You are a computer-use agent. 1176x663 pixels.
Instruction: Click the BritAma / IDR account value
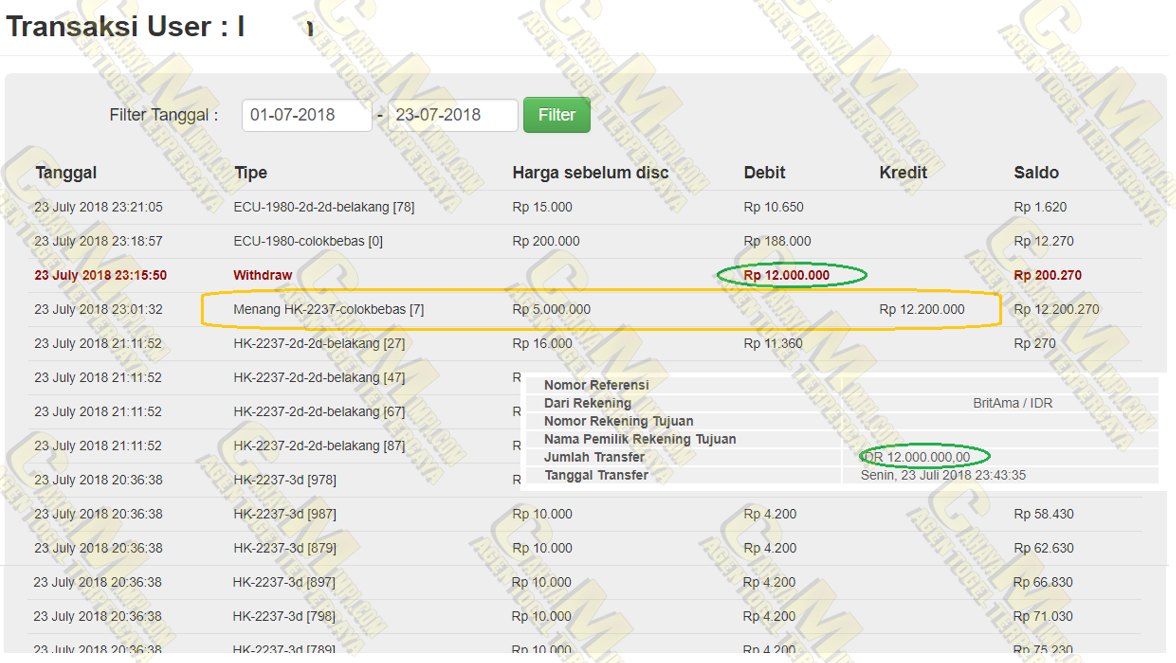click(1012, 404)
